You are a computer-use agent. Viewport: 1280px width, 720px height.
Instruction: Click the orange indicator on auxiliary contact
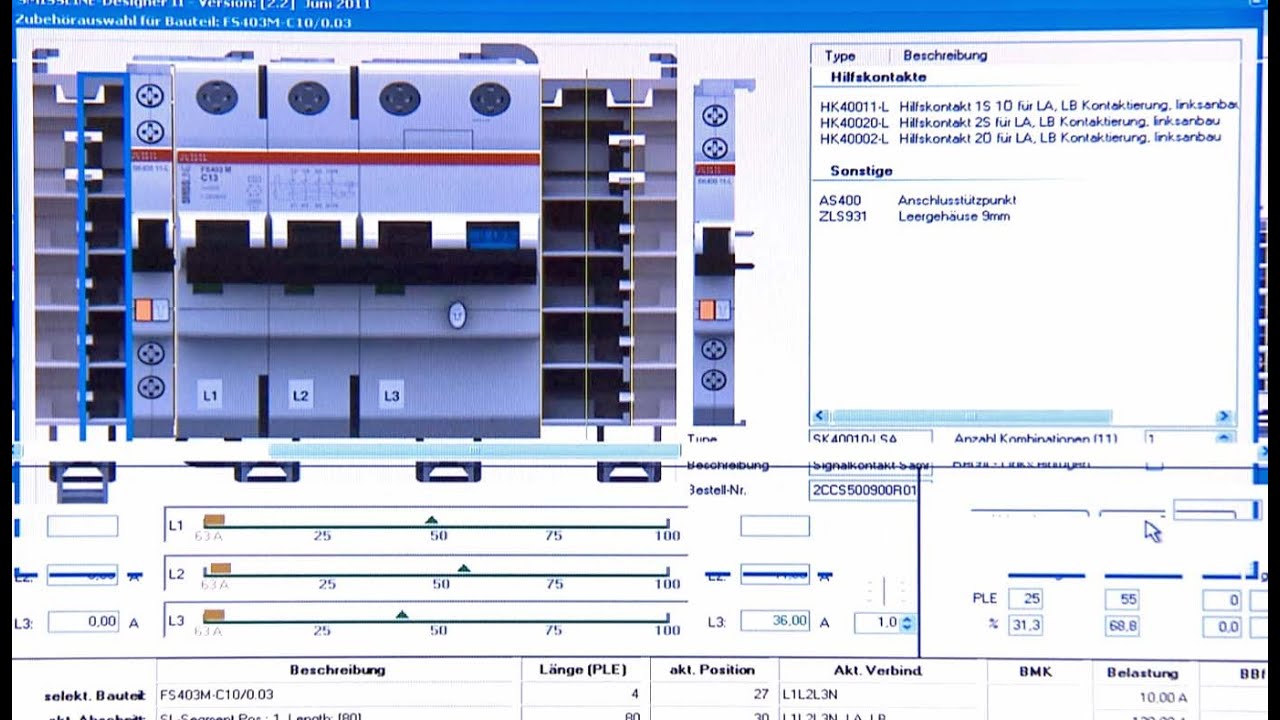pos(143,310)
